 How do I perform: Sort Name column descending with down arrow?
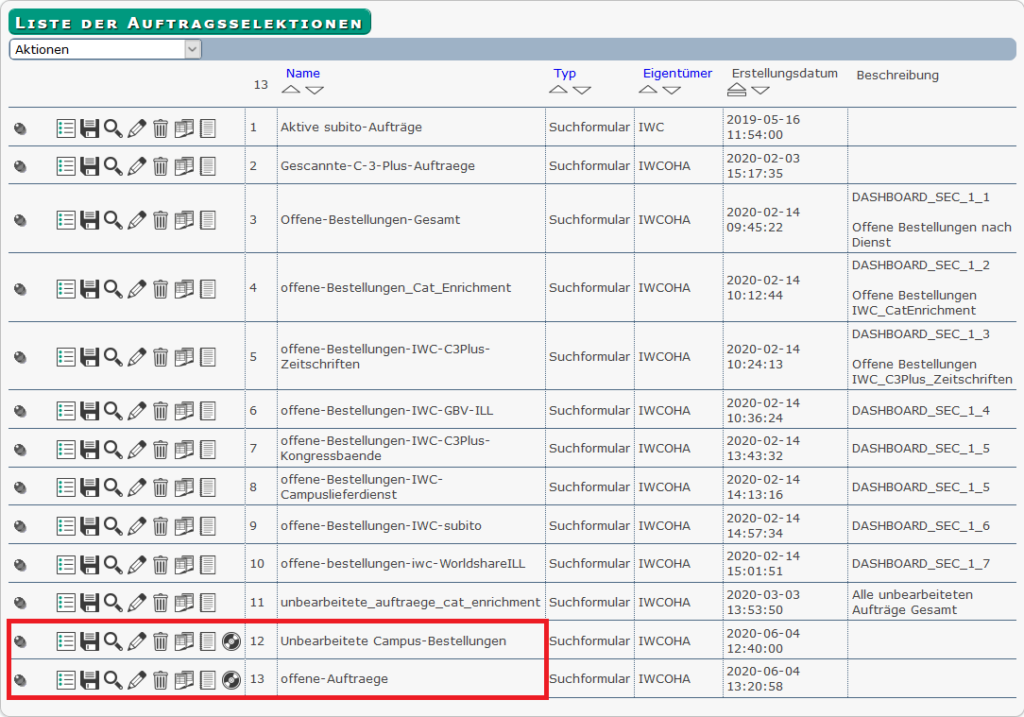pos(315,90)
